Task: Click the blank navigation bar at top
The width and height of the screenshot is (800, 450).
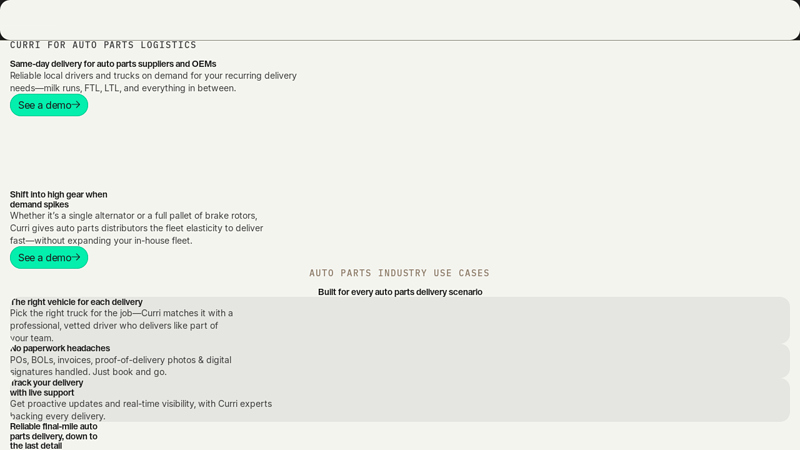Action: pyautogui.click(x=400, y=20)
